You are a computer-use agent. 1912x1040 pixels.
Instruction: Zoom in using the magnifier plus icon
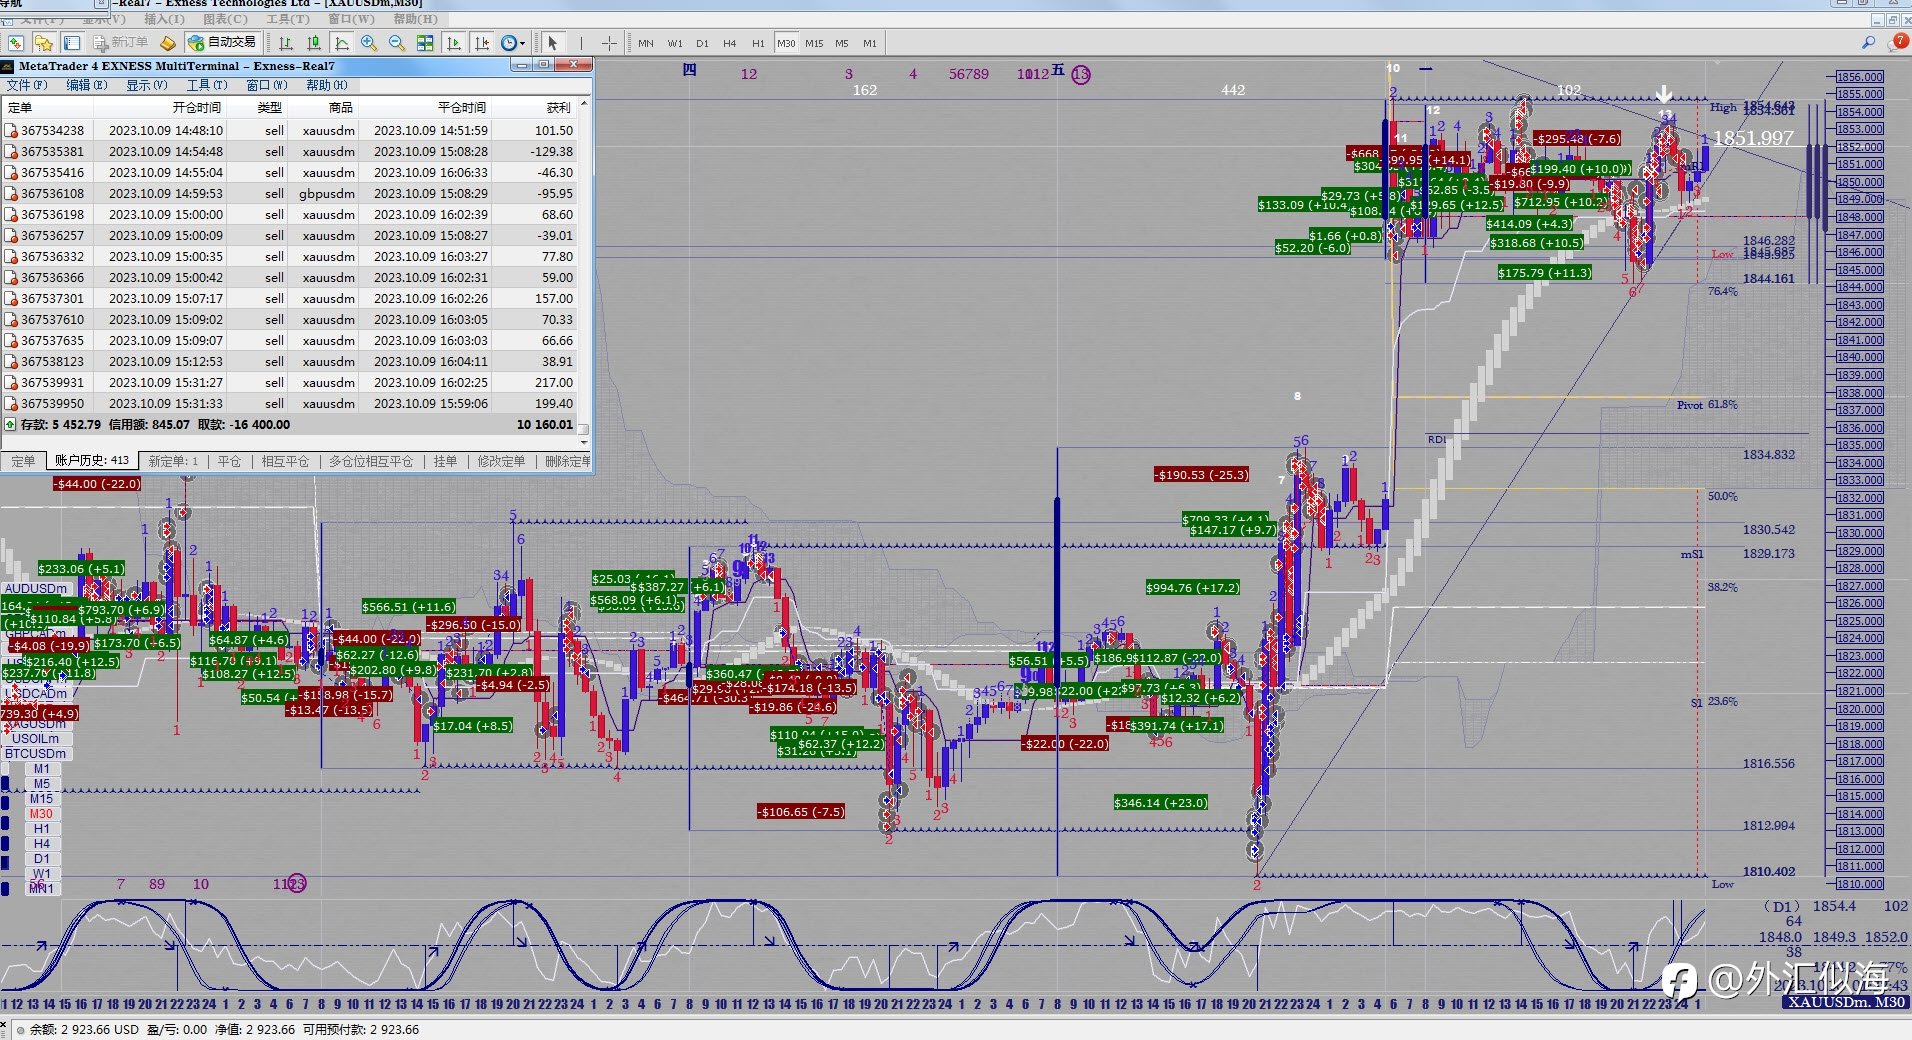tap(369, 43)
